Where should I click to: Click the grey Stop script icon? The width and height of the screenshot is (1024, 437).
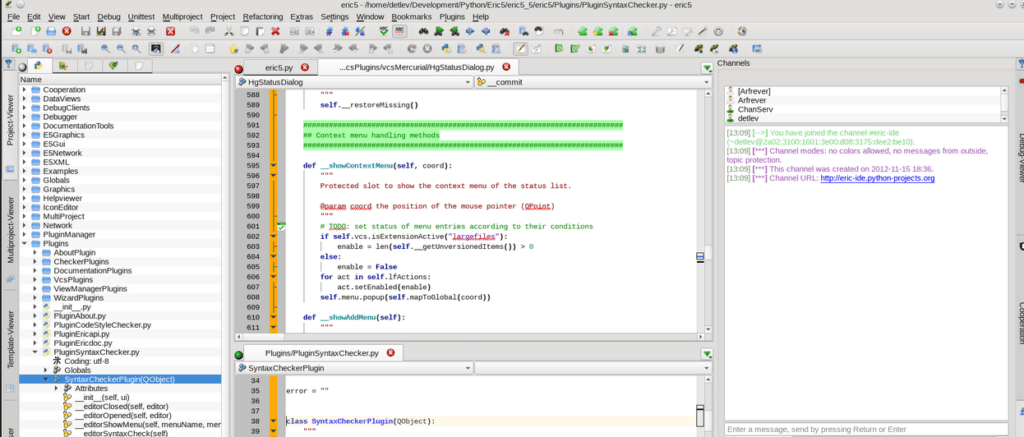point(427,48)
